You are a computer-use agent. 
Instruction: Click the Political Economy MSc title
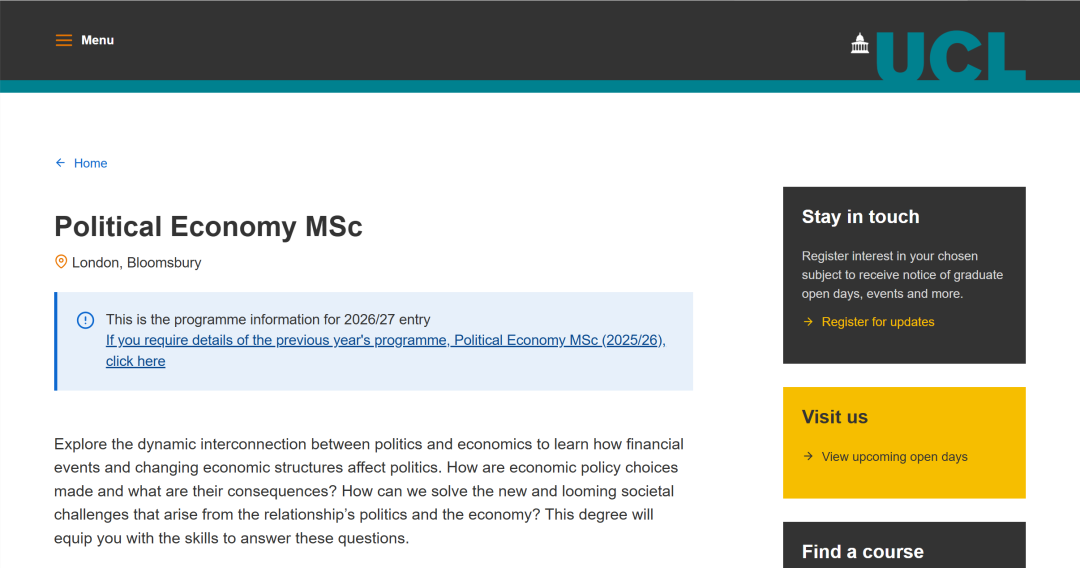tap(208, 227)
